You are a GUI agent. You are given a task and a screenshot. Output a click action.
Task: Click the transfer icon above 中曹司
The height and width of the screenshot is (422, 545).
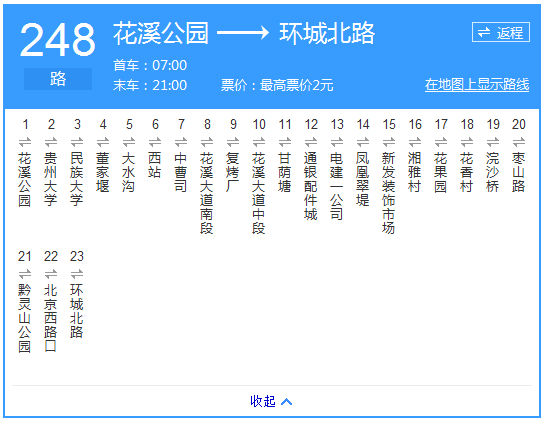181,142
